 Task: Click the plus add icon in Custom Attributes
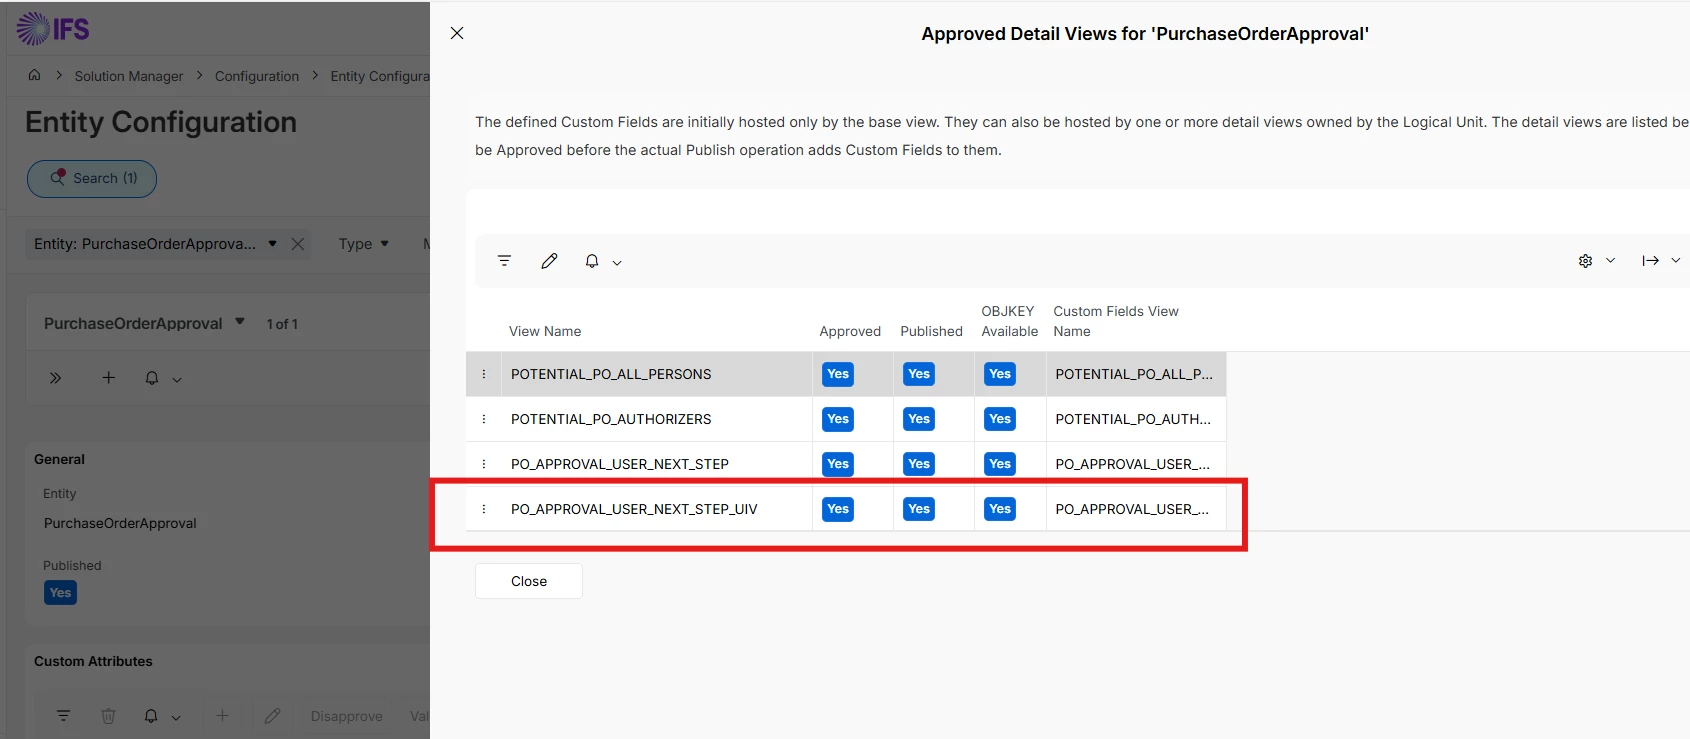222,715
